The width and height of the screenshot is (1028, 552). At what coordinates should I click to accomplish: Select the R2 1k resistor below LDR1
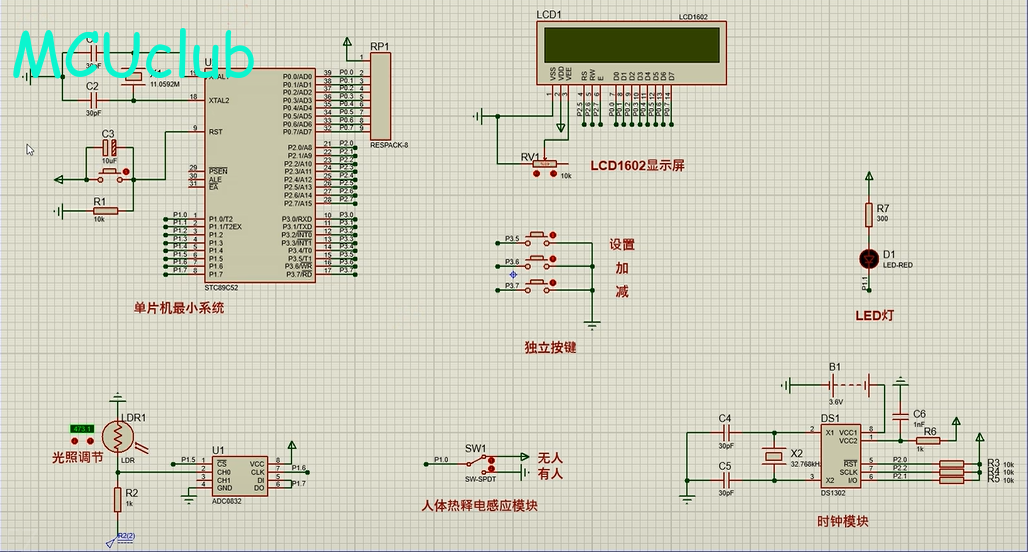click(118, 499)
